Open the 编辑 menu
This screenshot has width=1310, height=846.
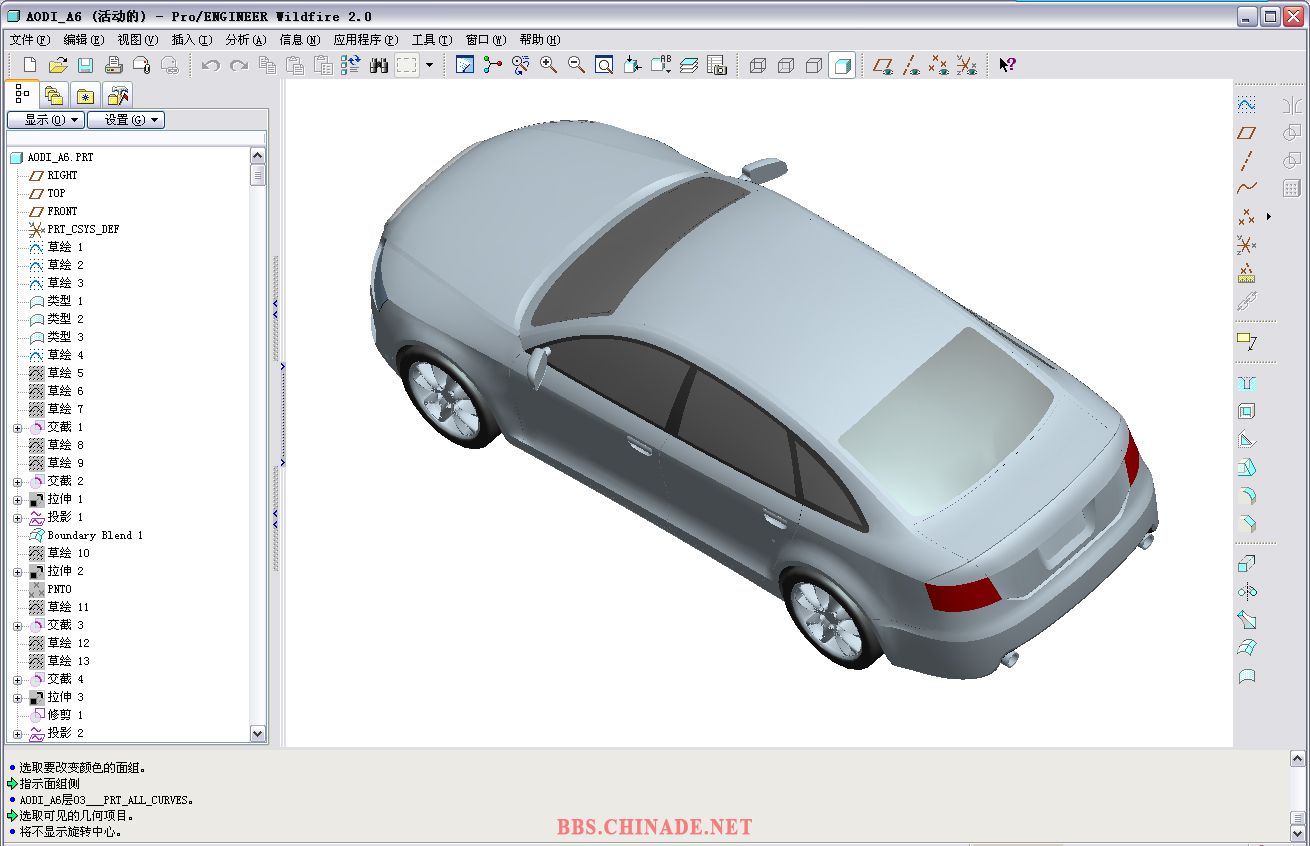pyautogui.click(x=83, y=40)
